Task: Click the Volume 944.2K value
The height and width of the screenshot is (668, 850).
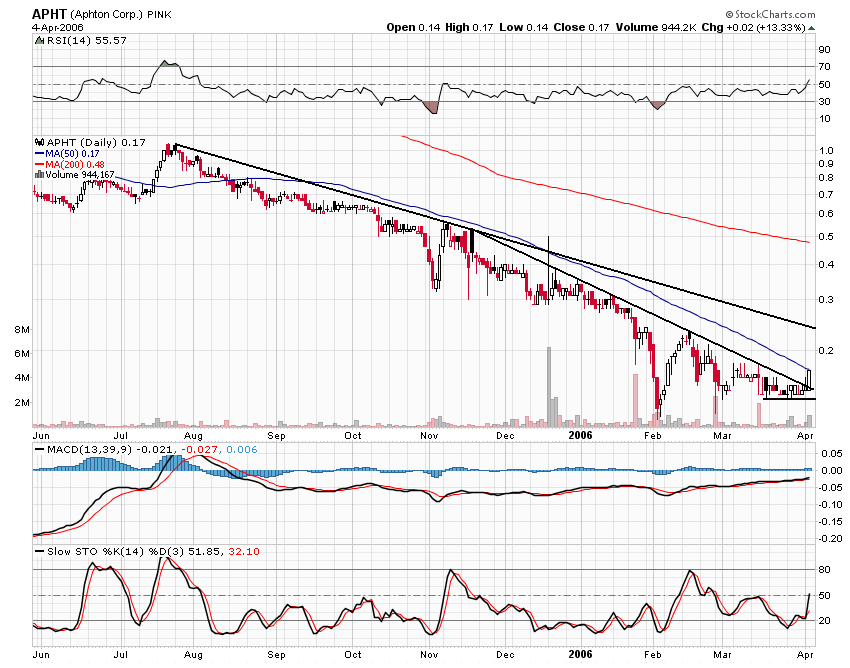Action: coord(655,27)
